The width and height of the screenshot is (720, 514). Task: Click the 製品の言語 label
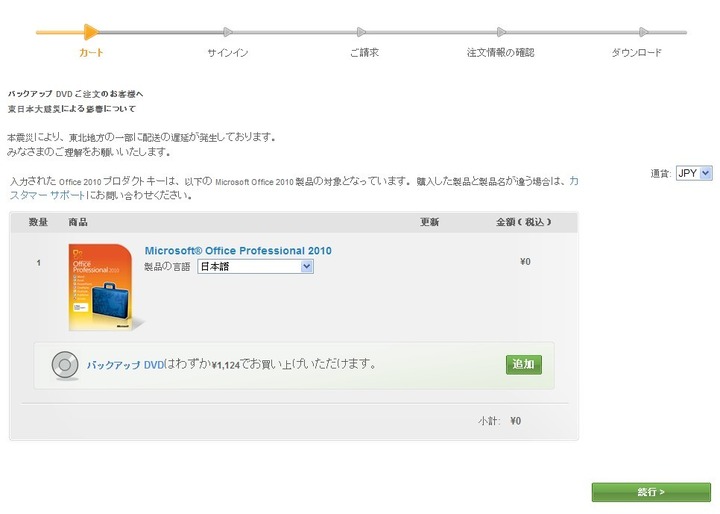[x=167, y=267]
